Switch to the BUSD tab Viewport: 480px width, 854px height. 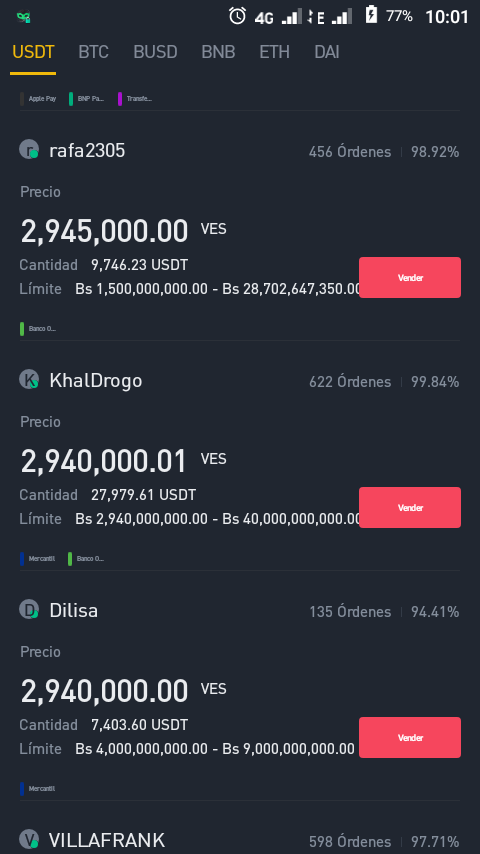tap(155, 52)
